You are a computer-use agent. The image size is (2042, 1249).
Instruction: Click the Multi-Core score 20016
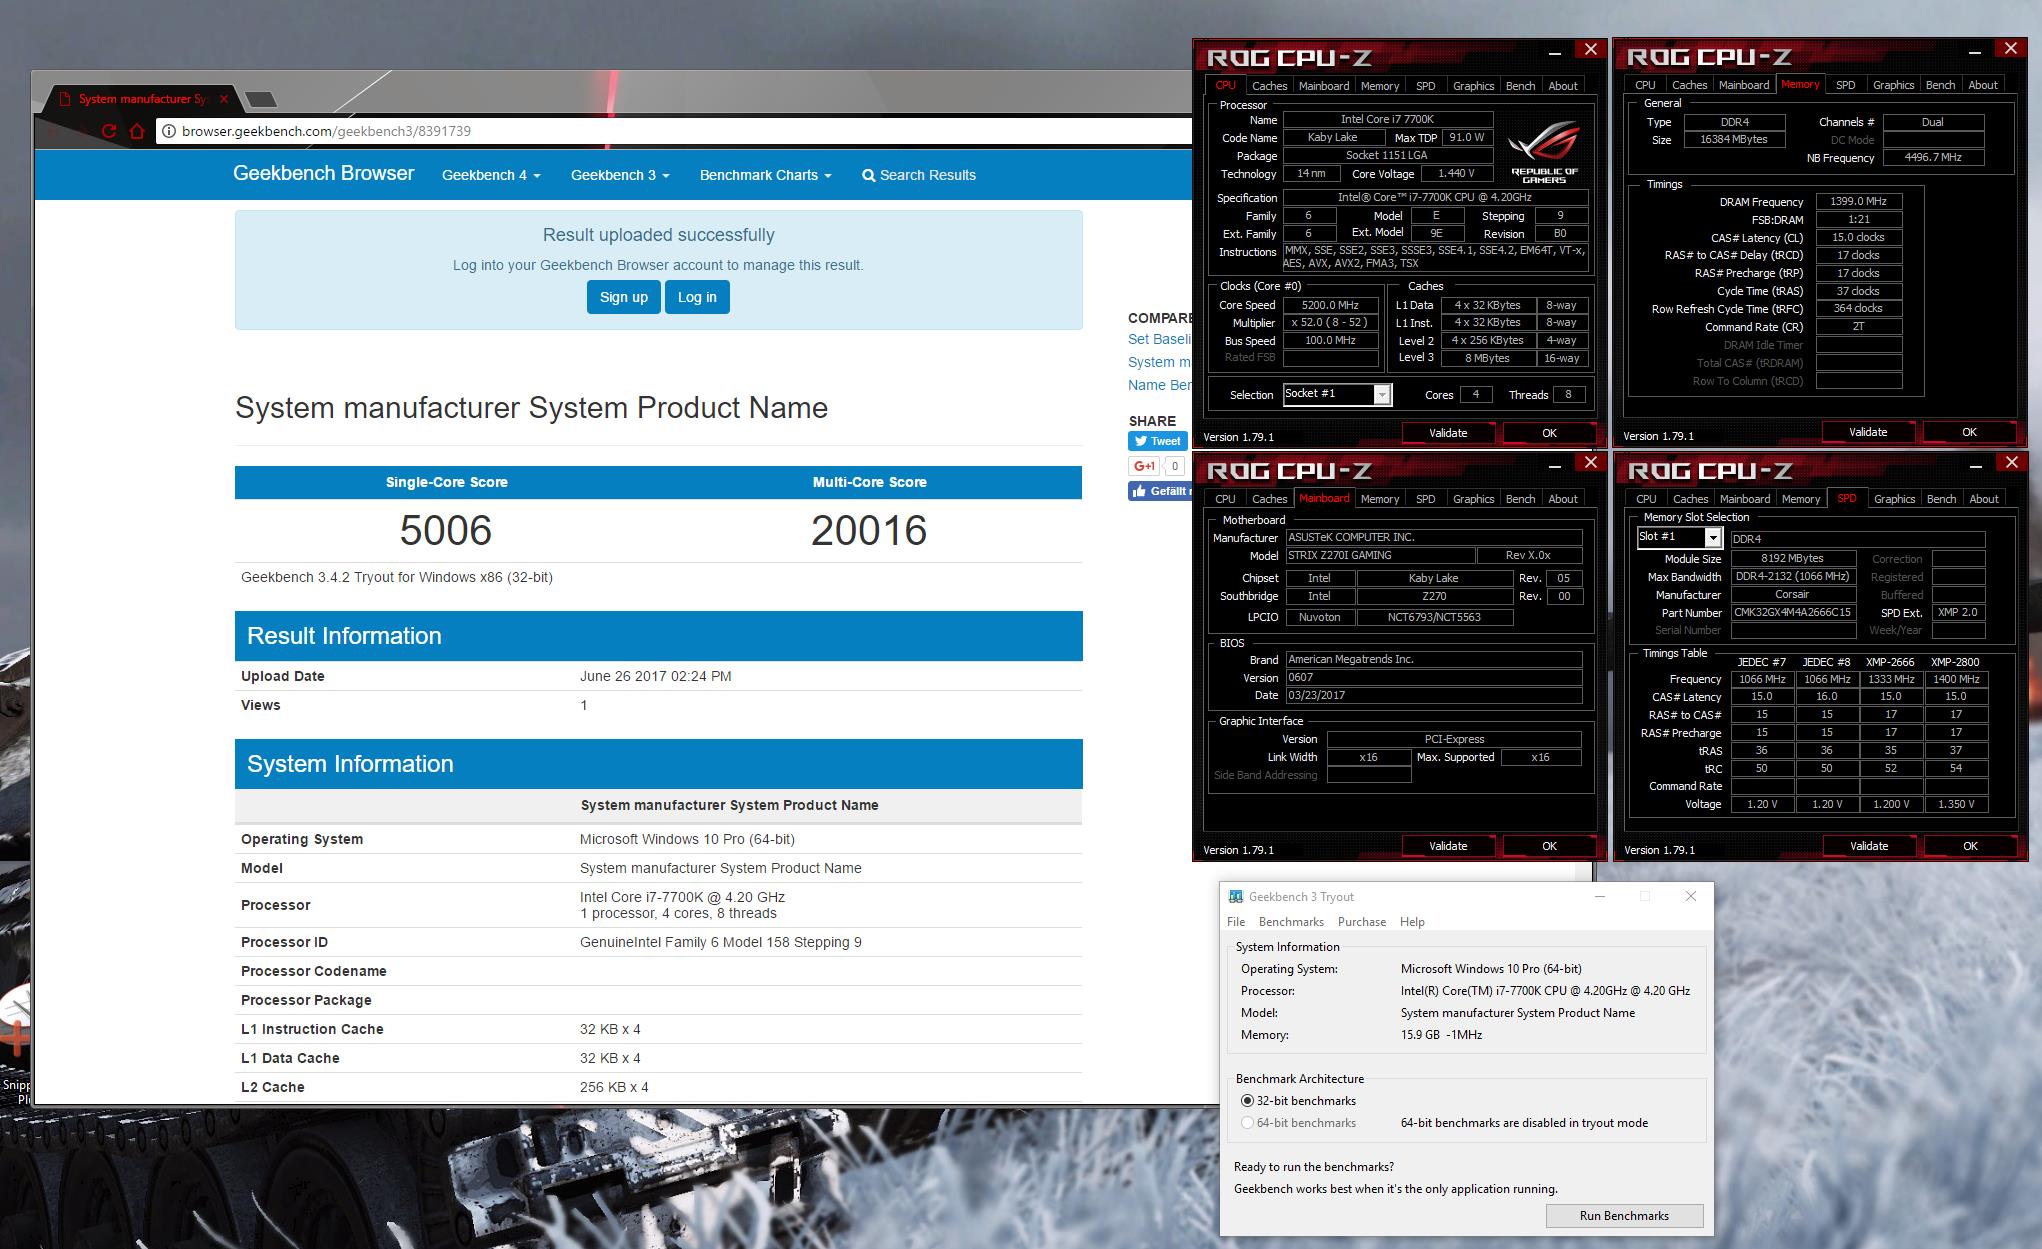(869, 530)
